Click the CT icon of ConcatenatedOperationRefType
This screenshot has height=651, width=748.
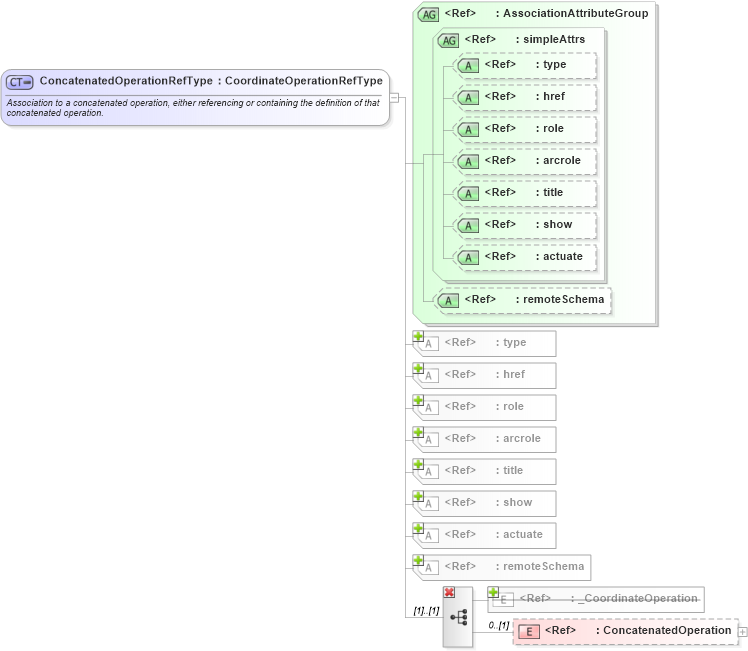click(x=20, y=82)
